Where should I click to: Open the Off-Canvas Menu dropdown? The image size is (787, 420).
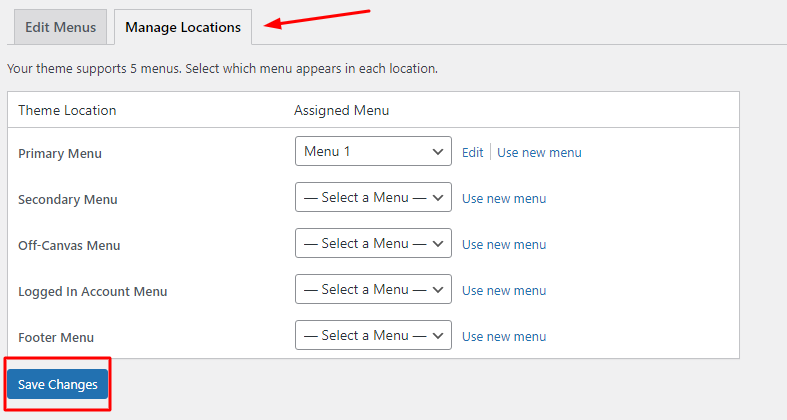[373, 244]
